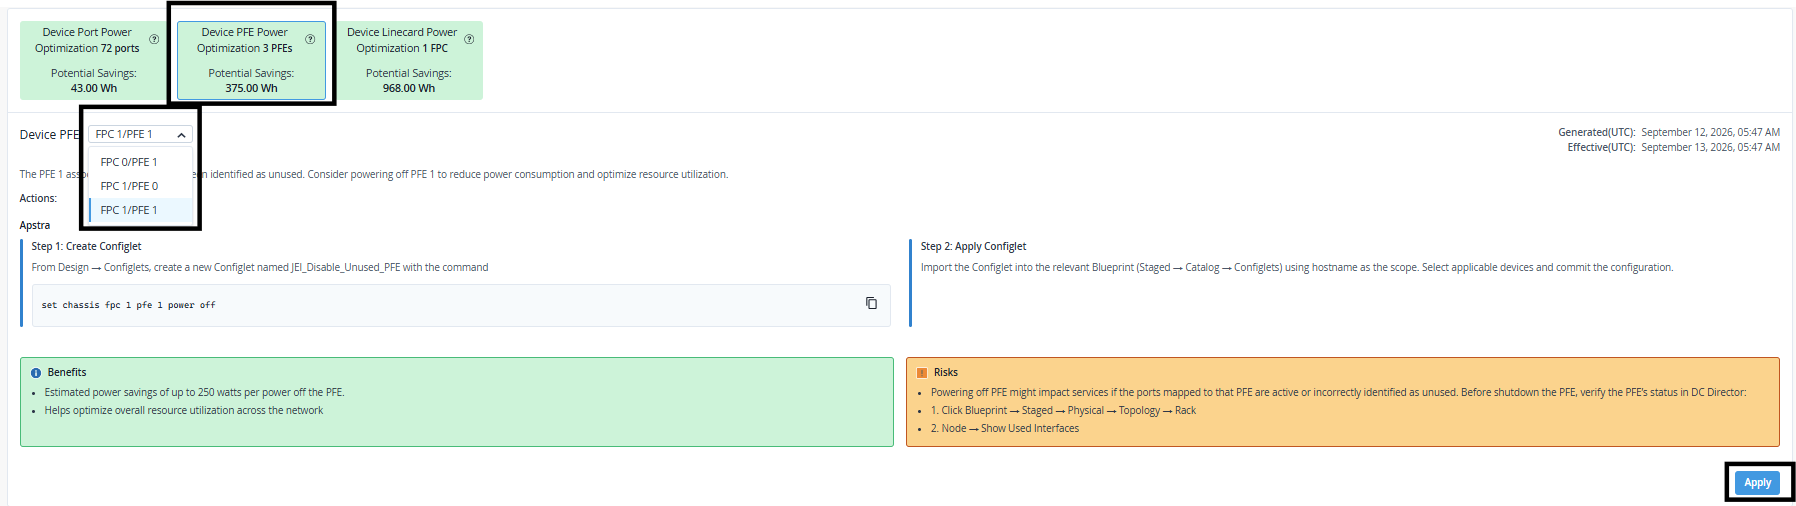Click 'Potential Savings: 375.00 Wh' text
1796x506 pixels.
[251, 80]
